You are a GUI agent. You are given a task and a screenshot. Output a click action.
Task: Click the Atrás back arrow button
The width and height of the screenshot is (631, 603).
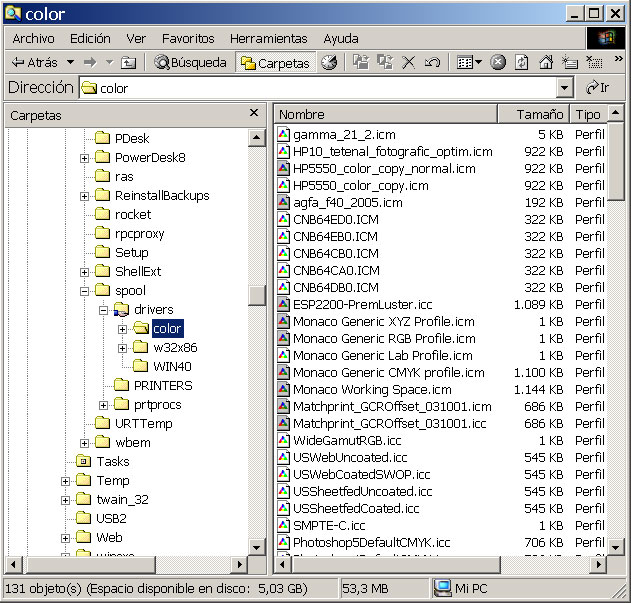(35, 62)
